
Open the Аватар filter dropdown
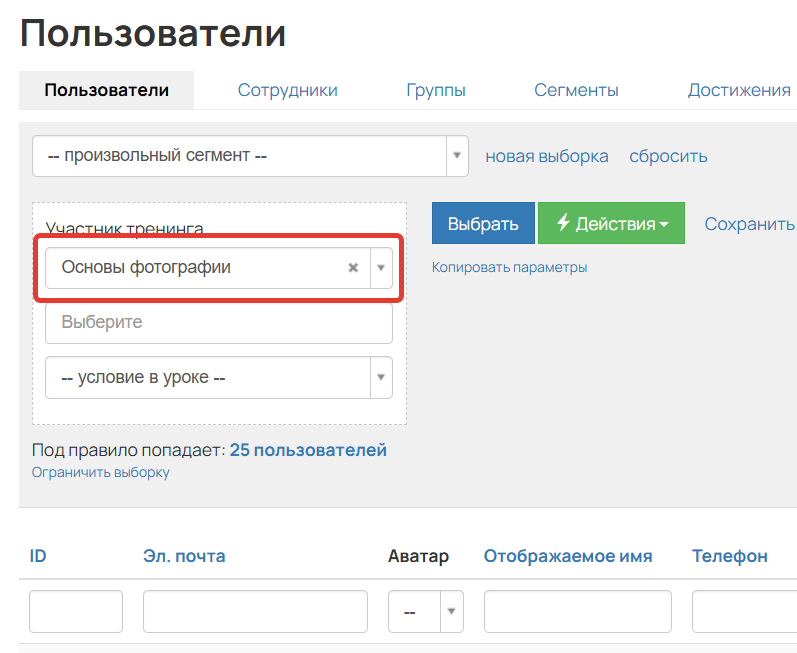(x=425, y=611)
